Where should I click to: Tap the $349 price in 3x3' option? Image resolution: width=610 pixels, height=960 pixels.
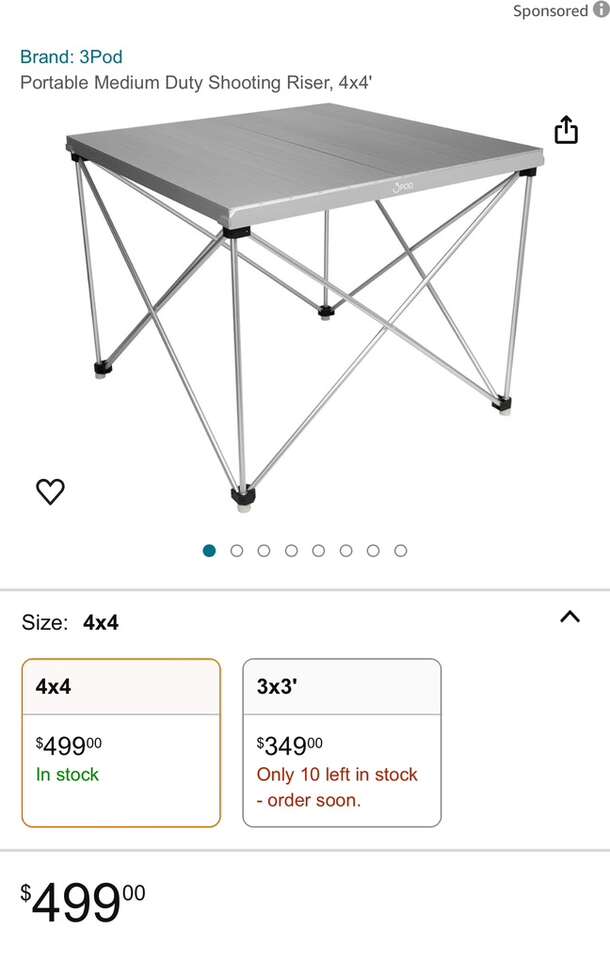pos(290,744)
